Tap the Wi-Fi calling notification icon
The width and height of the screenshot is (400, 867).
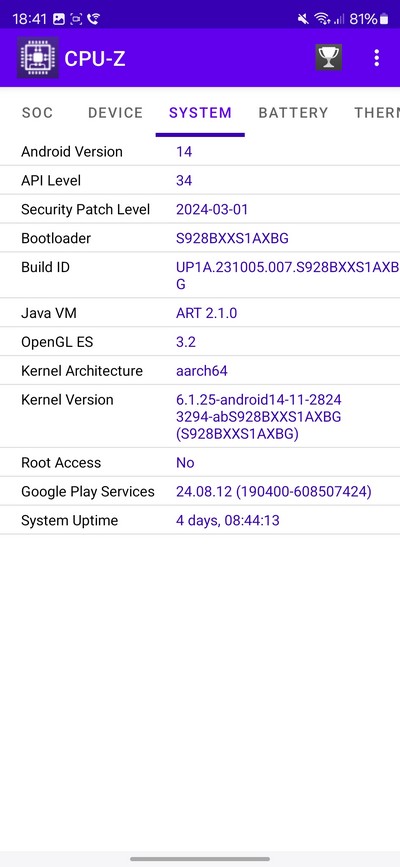click(x=93, y=19)
